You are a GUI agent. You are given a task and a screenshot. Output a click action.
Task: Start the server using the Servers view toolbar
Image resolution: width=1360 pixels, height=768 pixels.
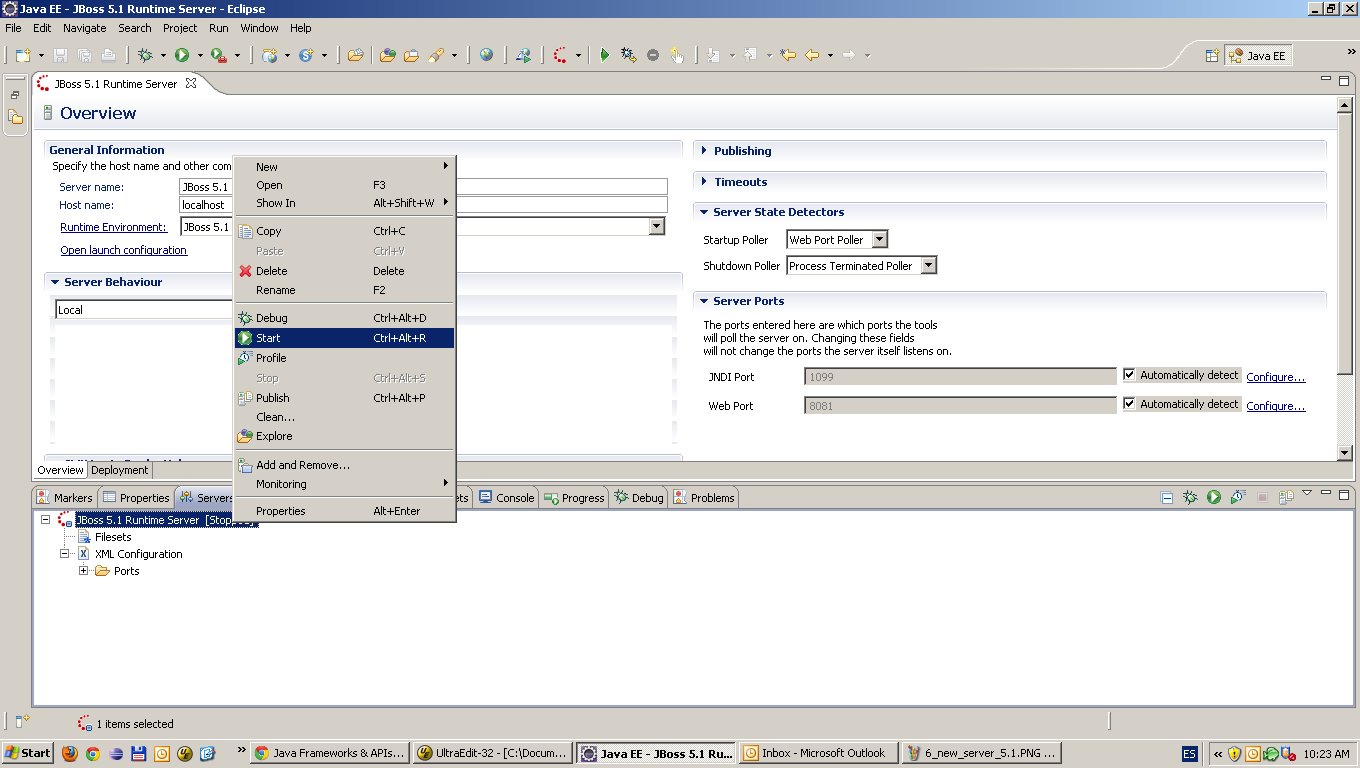1214,497
